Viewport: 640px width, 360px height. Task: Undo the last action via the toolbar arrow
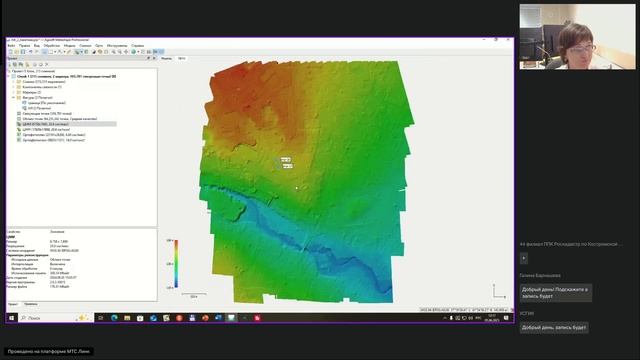tap(30, 52)
